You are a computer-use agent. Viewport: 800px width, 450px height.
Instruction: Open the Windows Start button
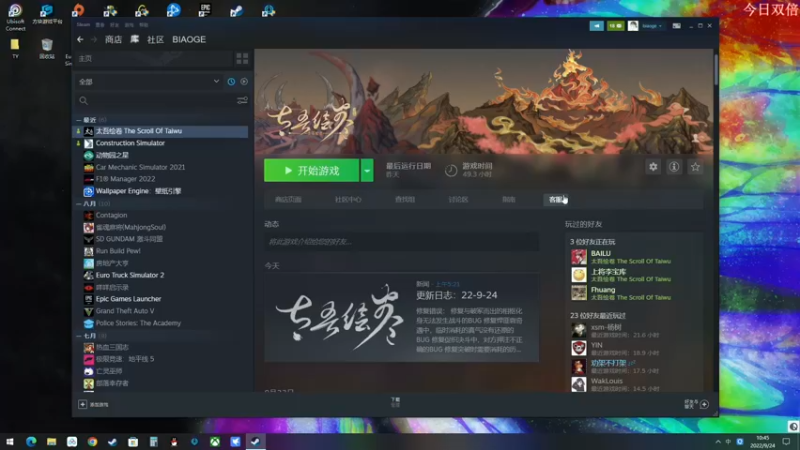pos(10,442)
